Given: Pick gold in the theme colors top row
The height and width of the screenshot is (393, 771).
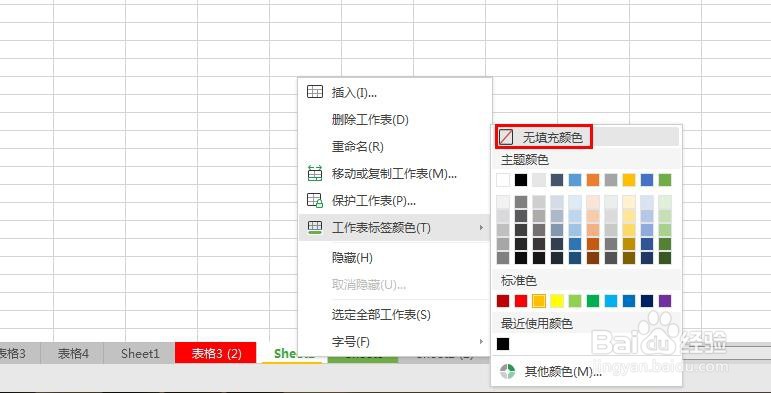Looking at the screenshot, I should coord(629,180).
